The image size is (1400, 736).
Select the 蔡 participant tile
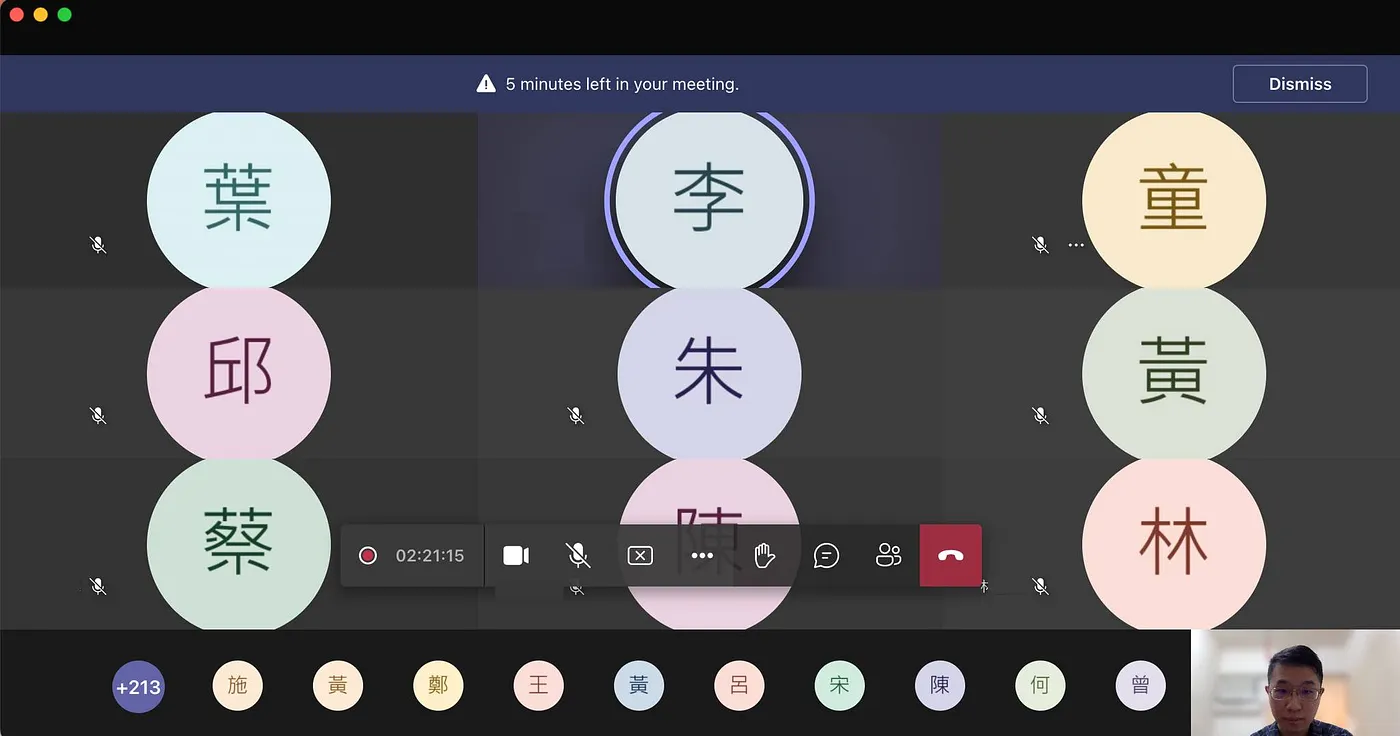click(x=239, y=543)
